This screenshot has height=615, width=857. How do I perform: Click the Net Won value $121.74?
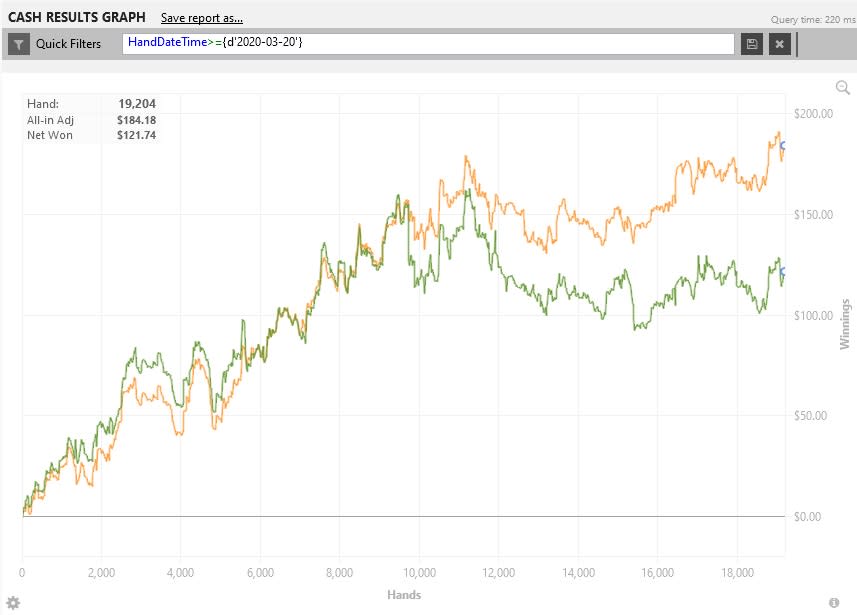[x=136, y=135]
